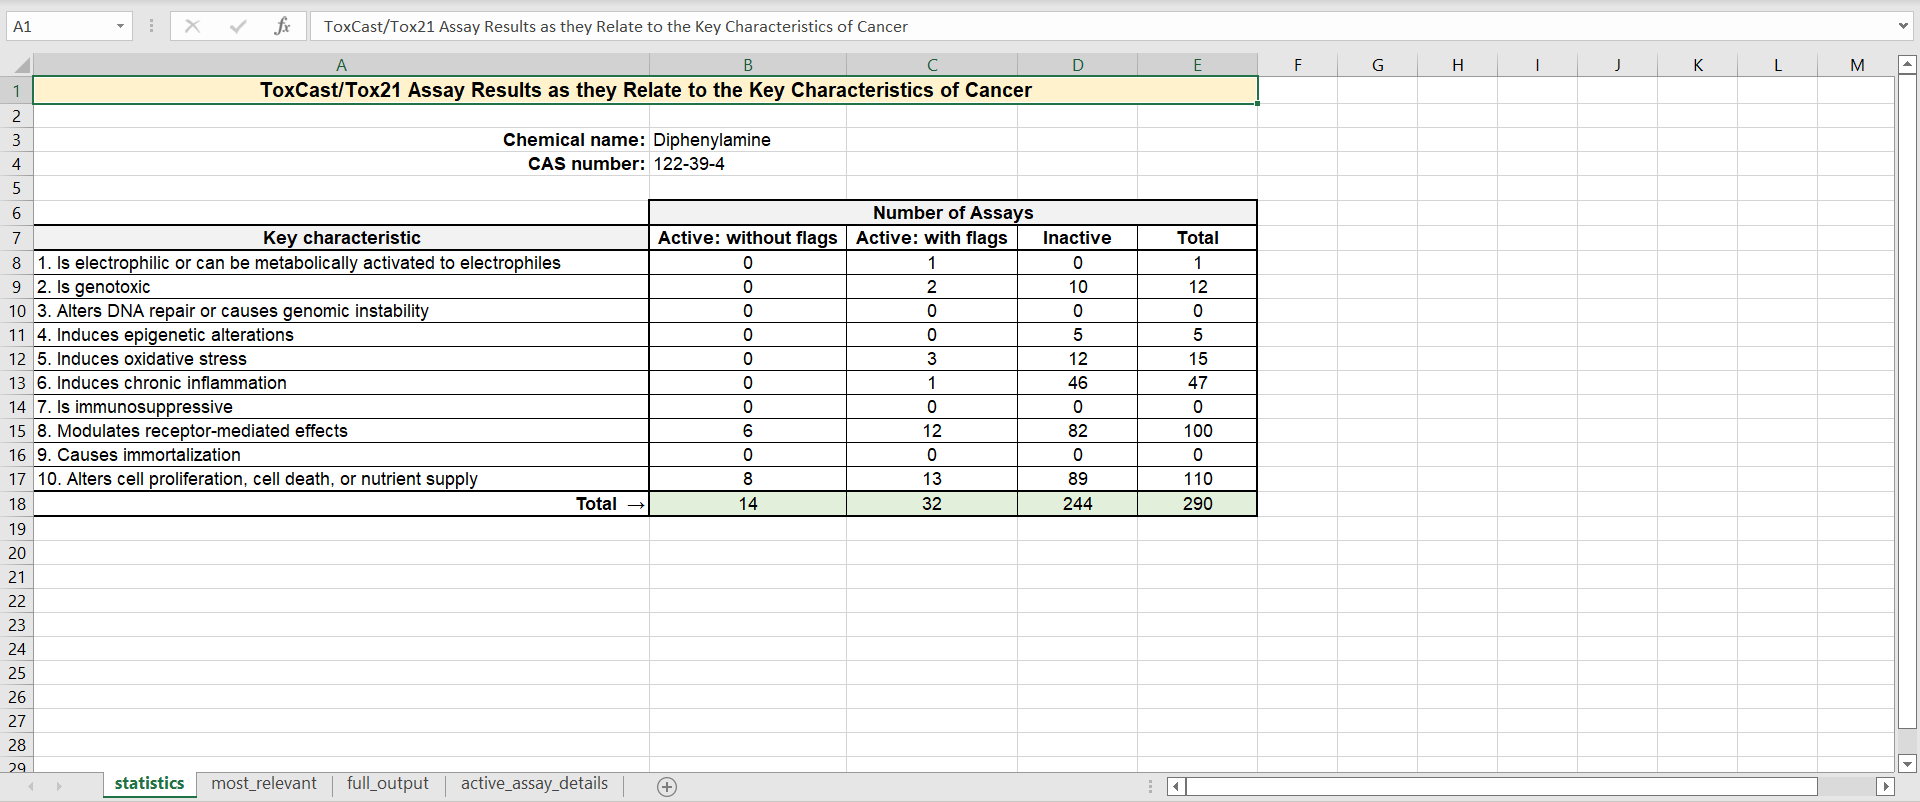This screenshot has width=1920, height=802.
Task: Click the Cancel (X) formula bar icon
Action: coord(193,26)
